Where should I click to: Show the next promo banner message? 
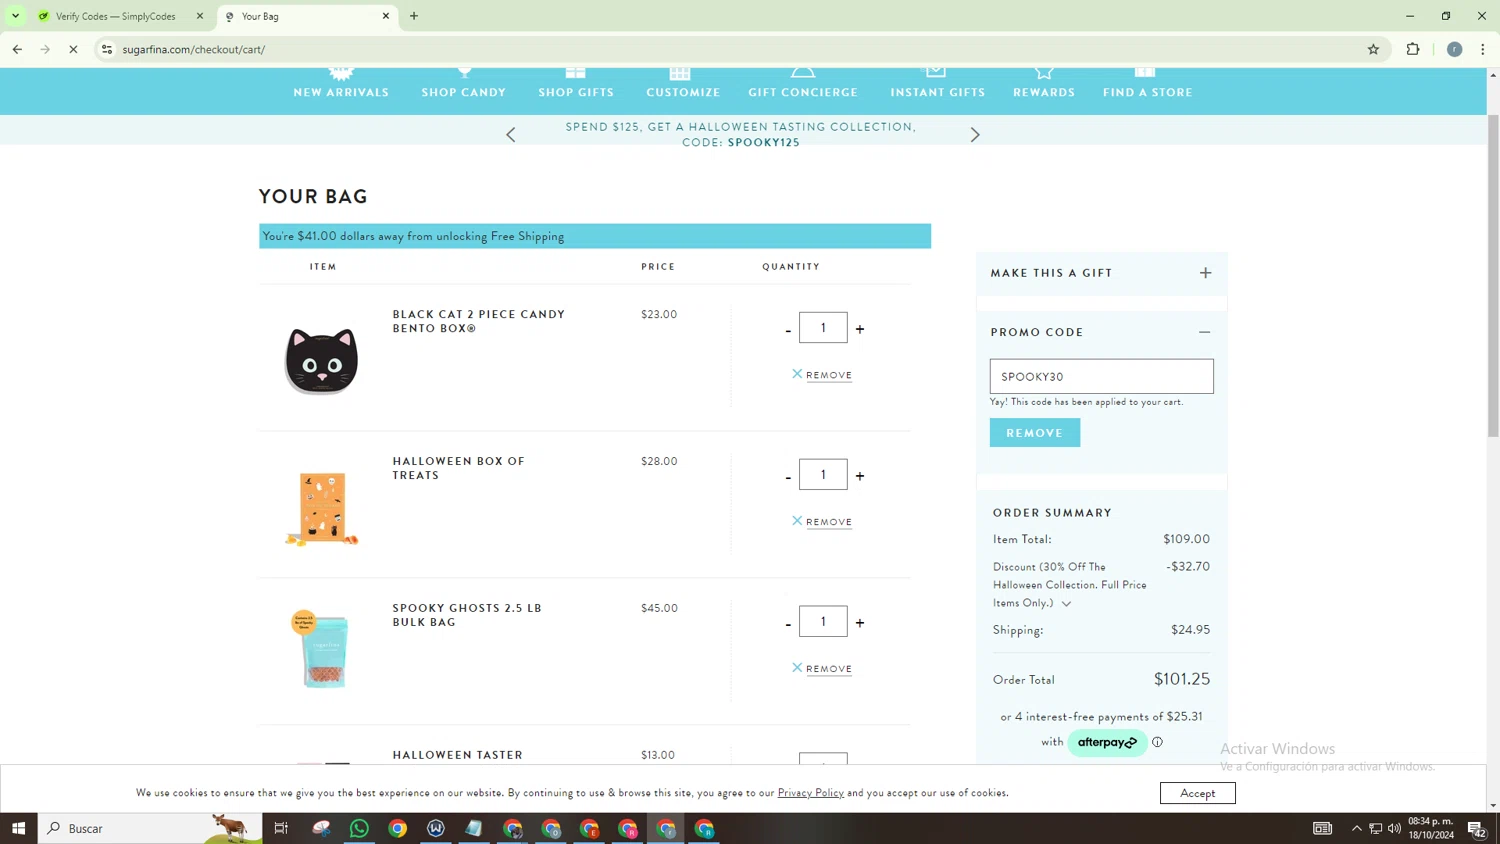(x=975, y=135)
